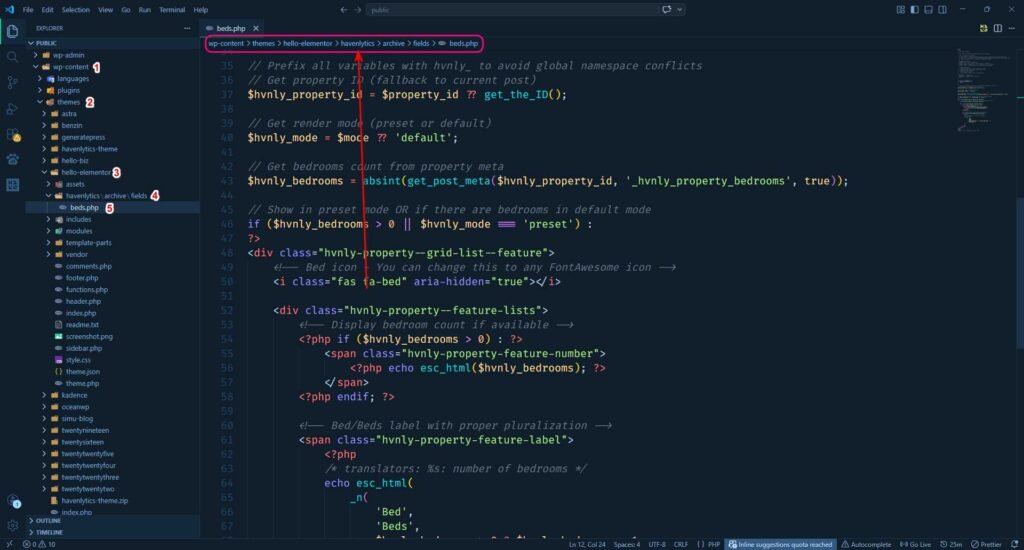
Task: Toggle the primary side bar visibility
Action: (x=915, y=9)
